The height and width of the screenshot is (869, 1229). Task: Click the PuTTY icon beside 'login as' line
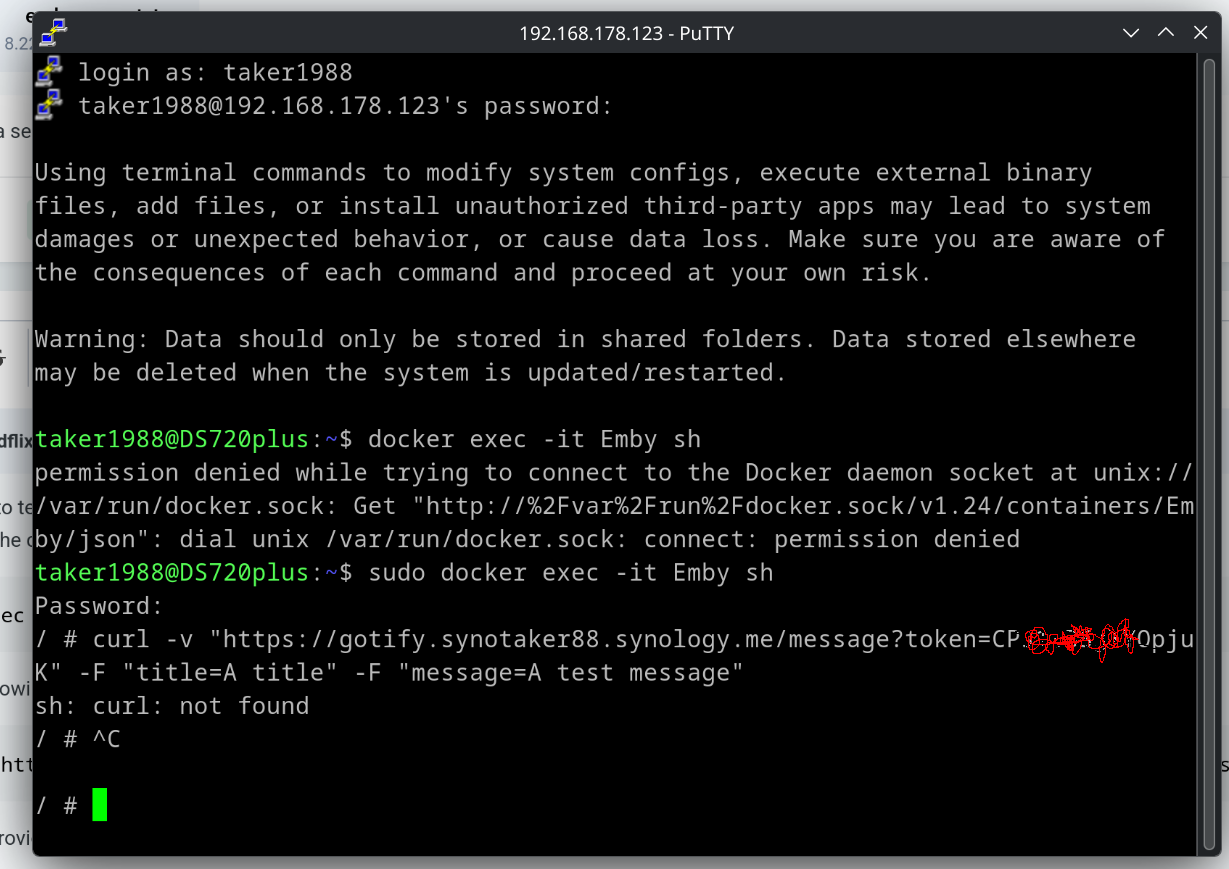pyautogui.click(x=48, y=72)
